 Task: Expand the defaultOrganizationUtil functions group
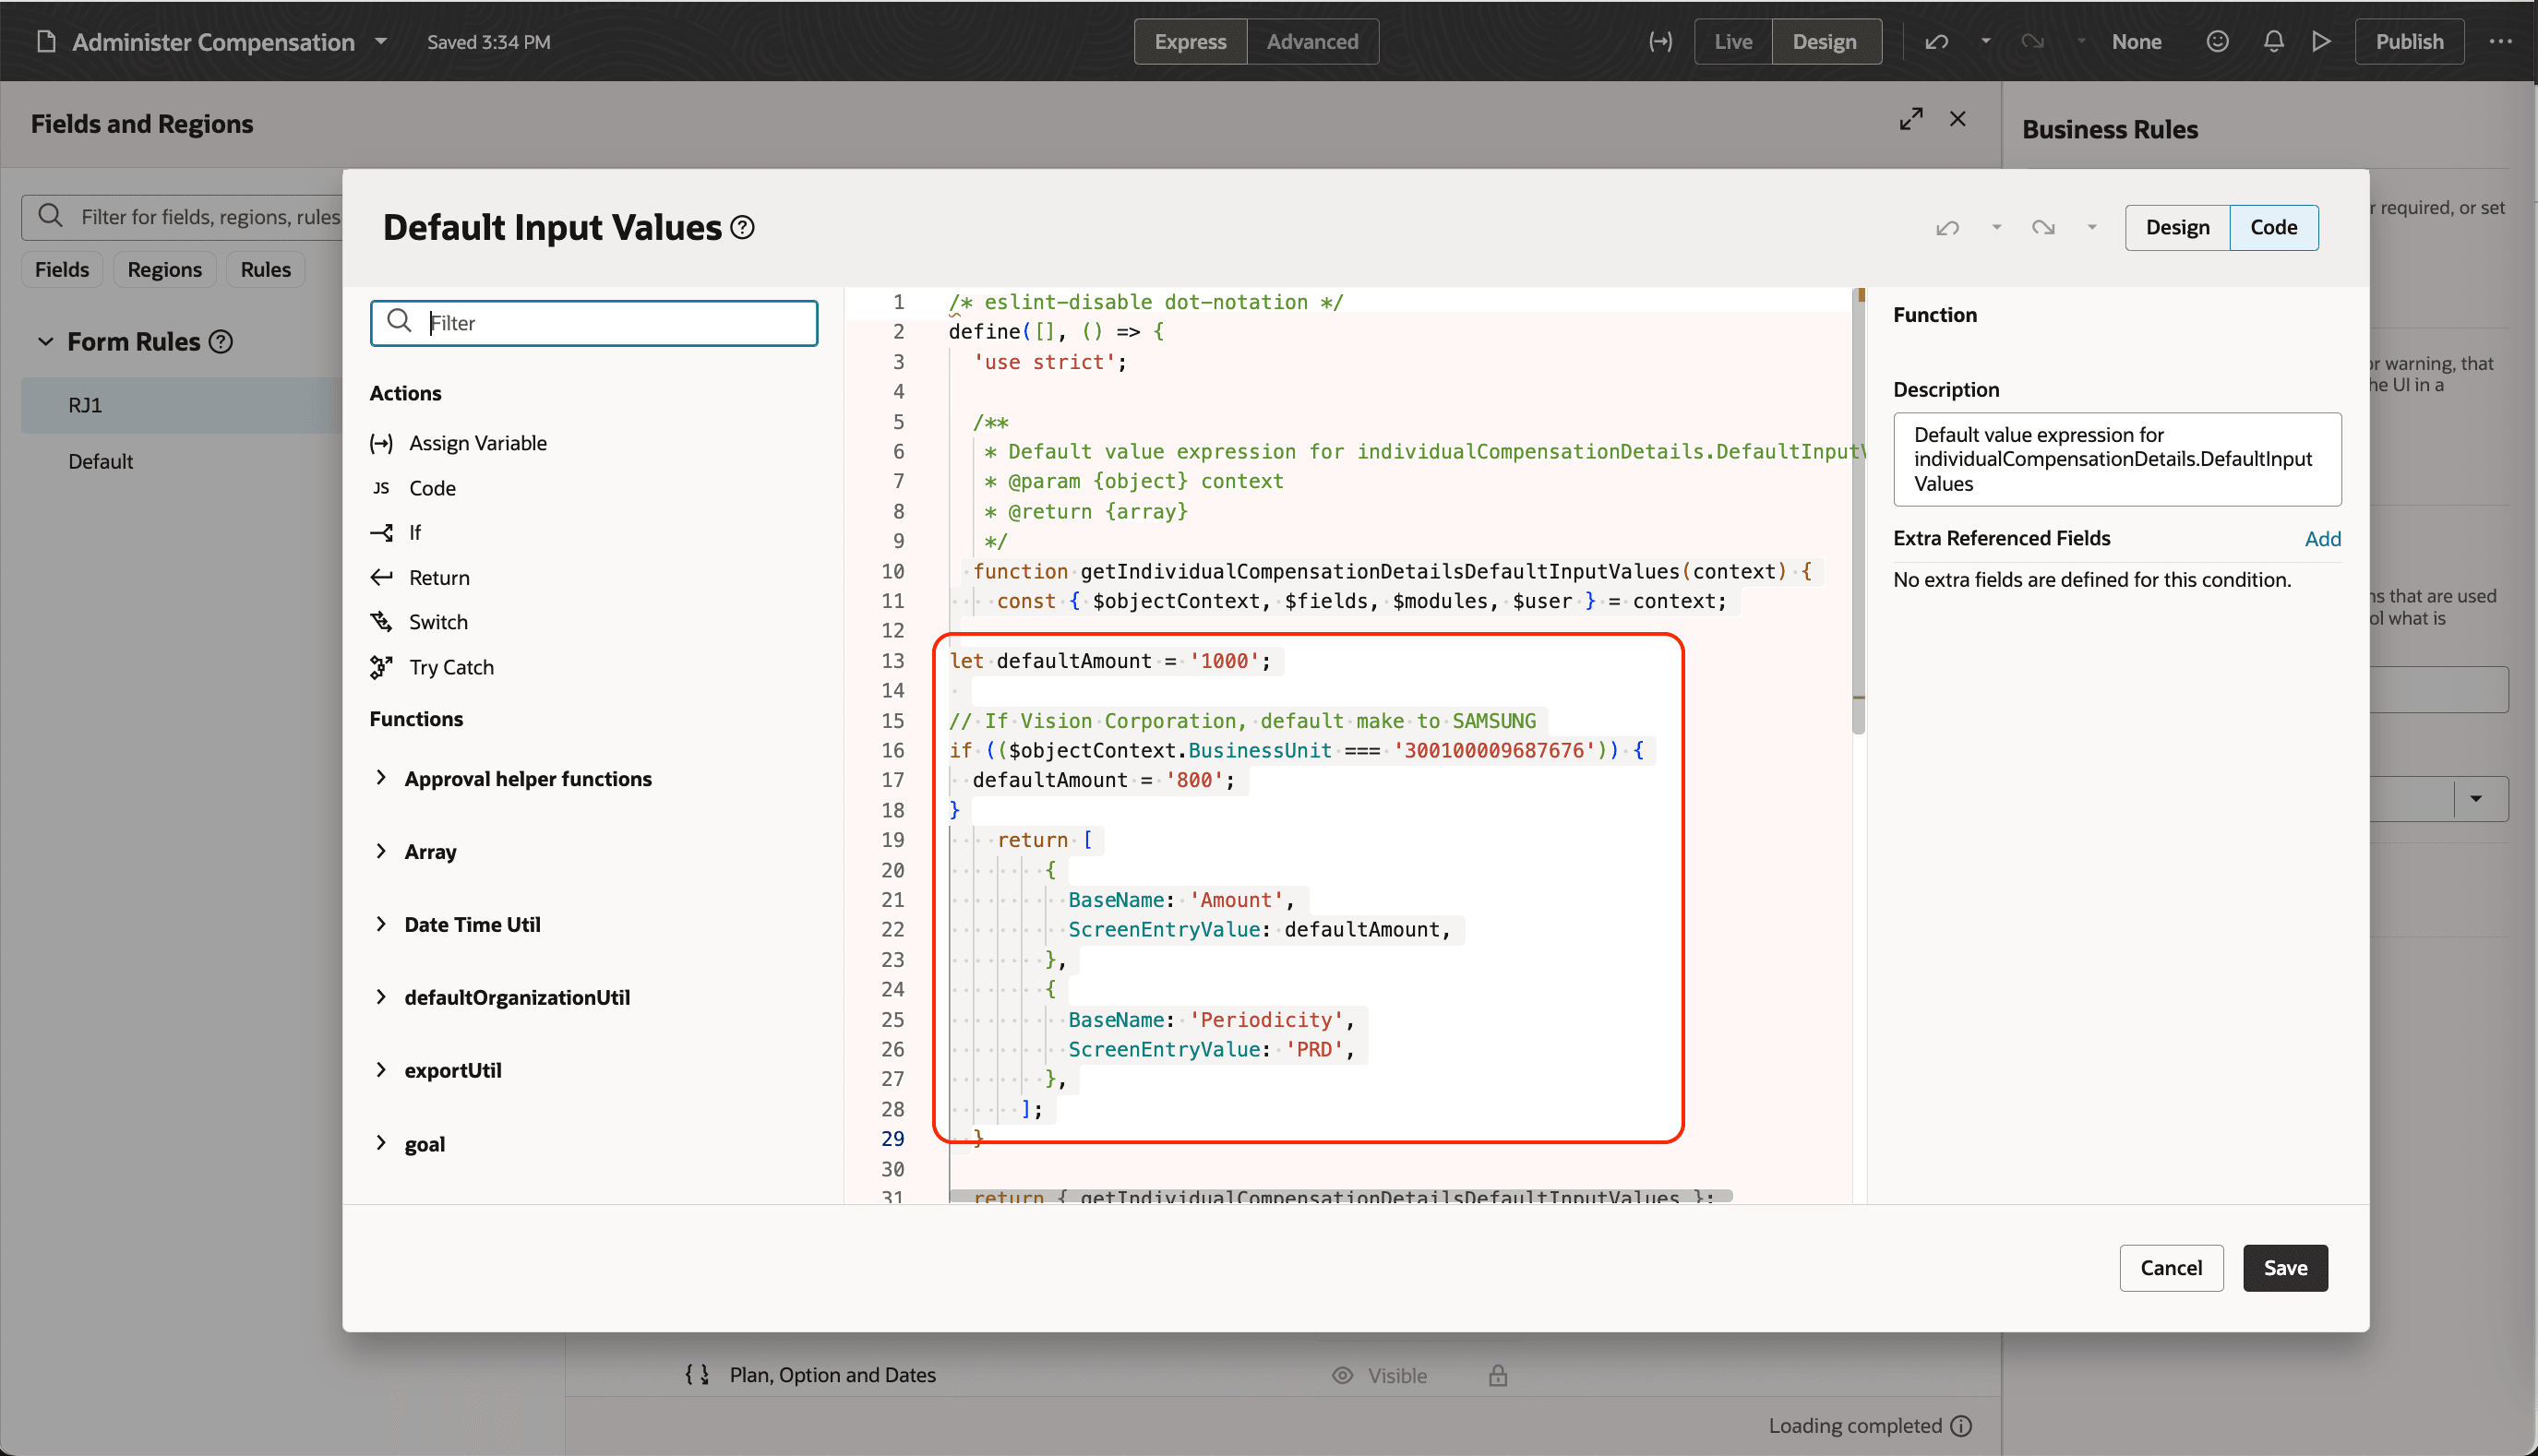516,997
